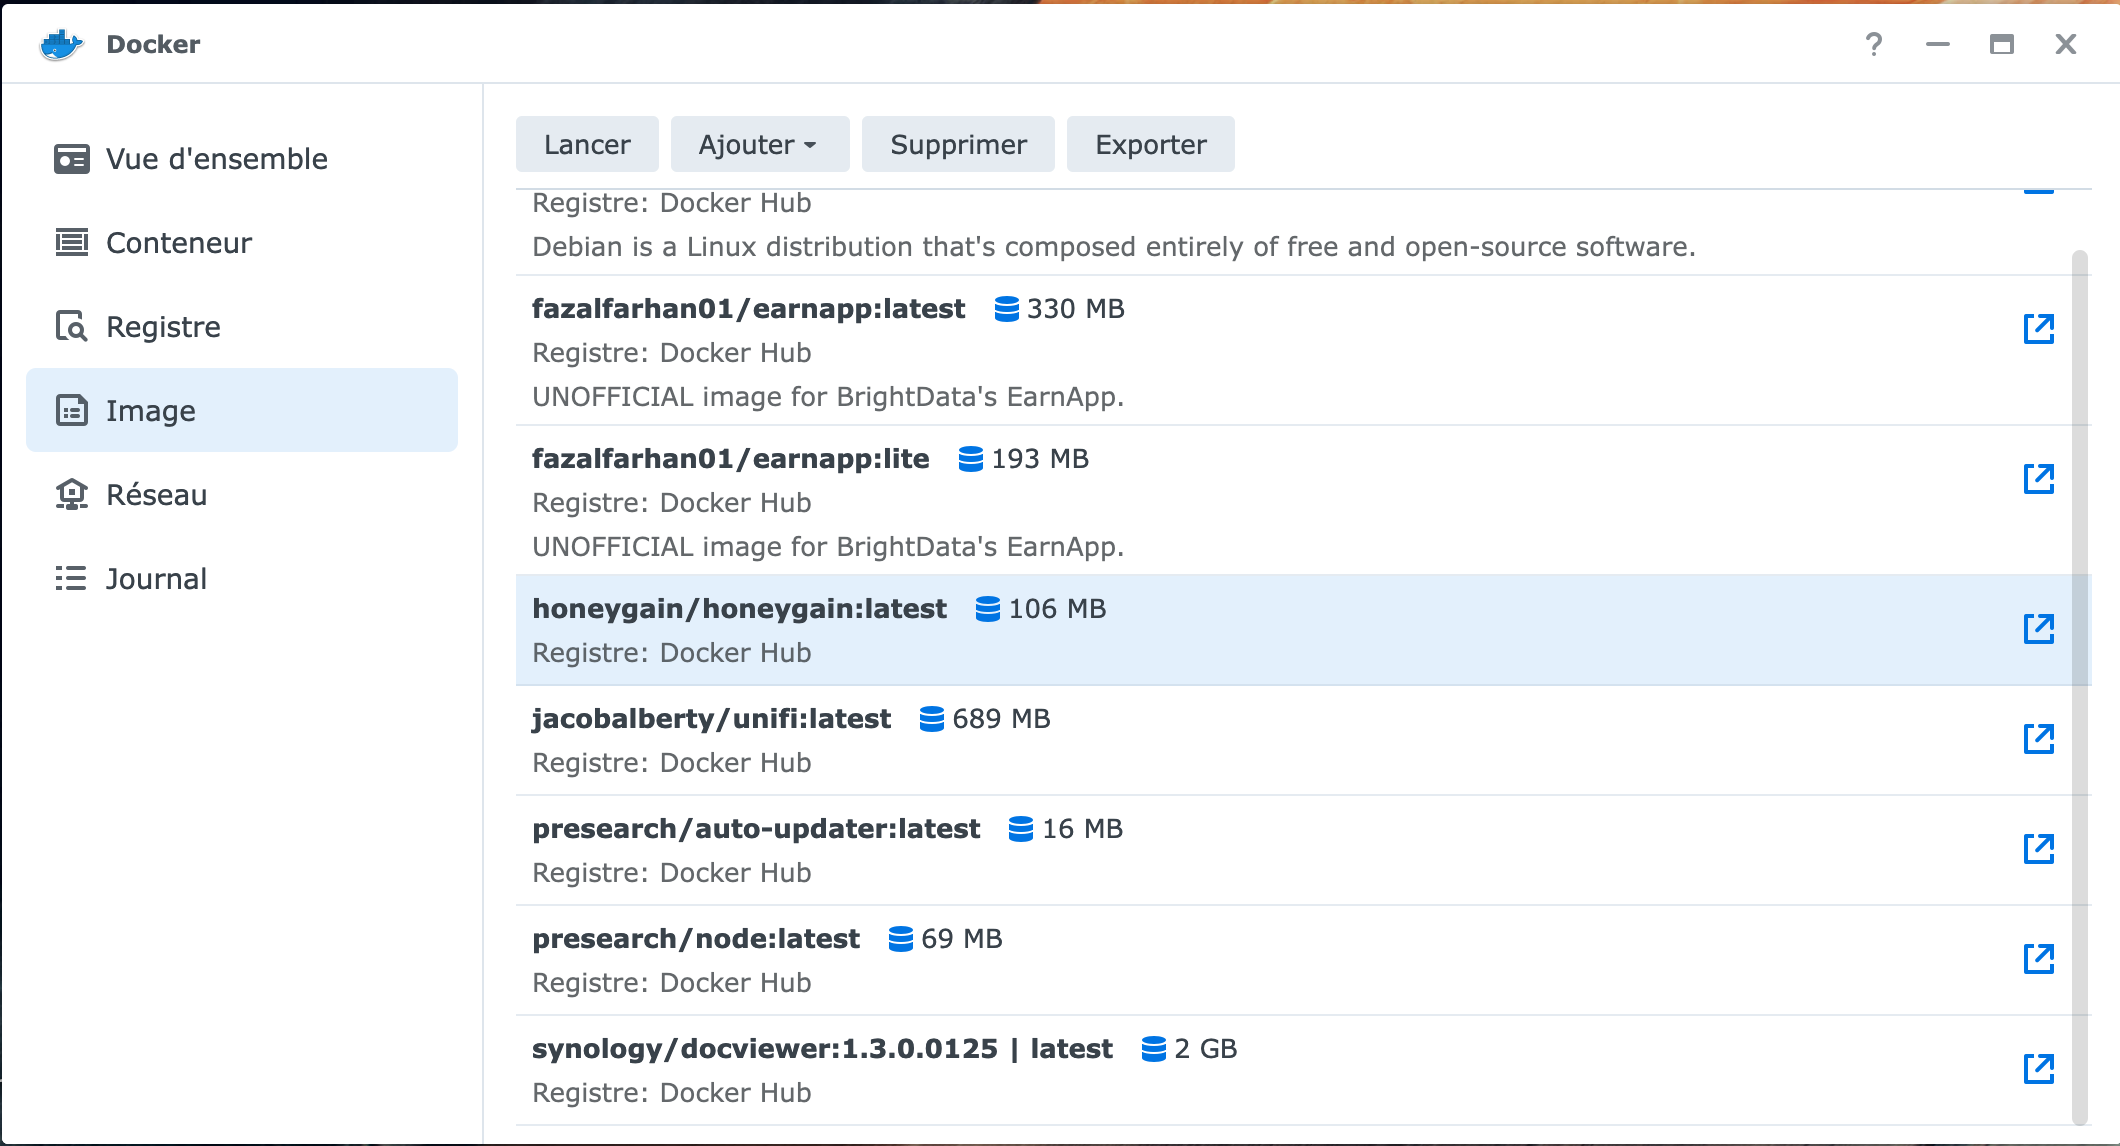The image size is (2120, 1146).
Task: Minimize the Docker window
Action: pos(1938,44)
